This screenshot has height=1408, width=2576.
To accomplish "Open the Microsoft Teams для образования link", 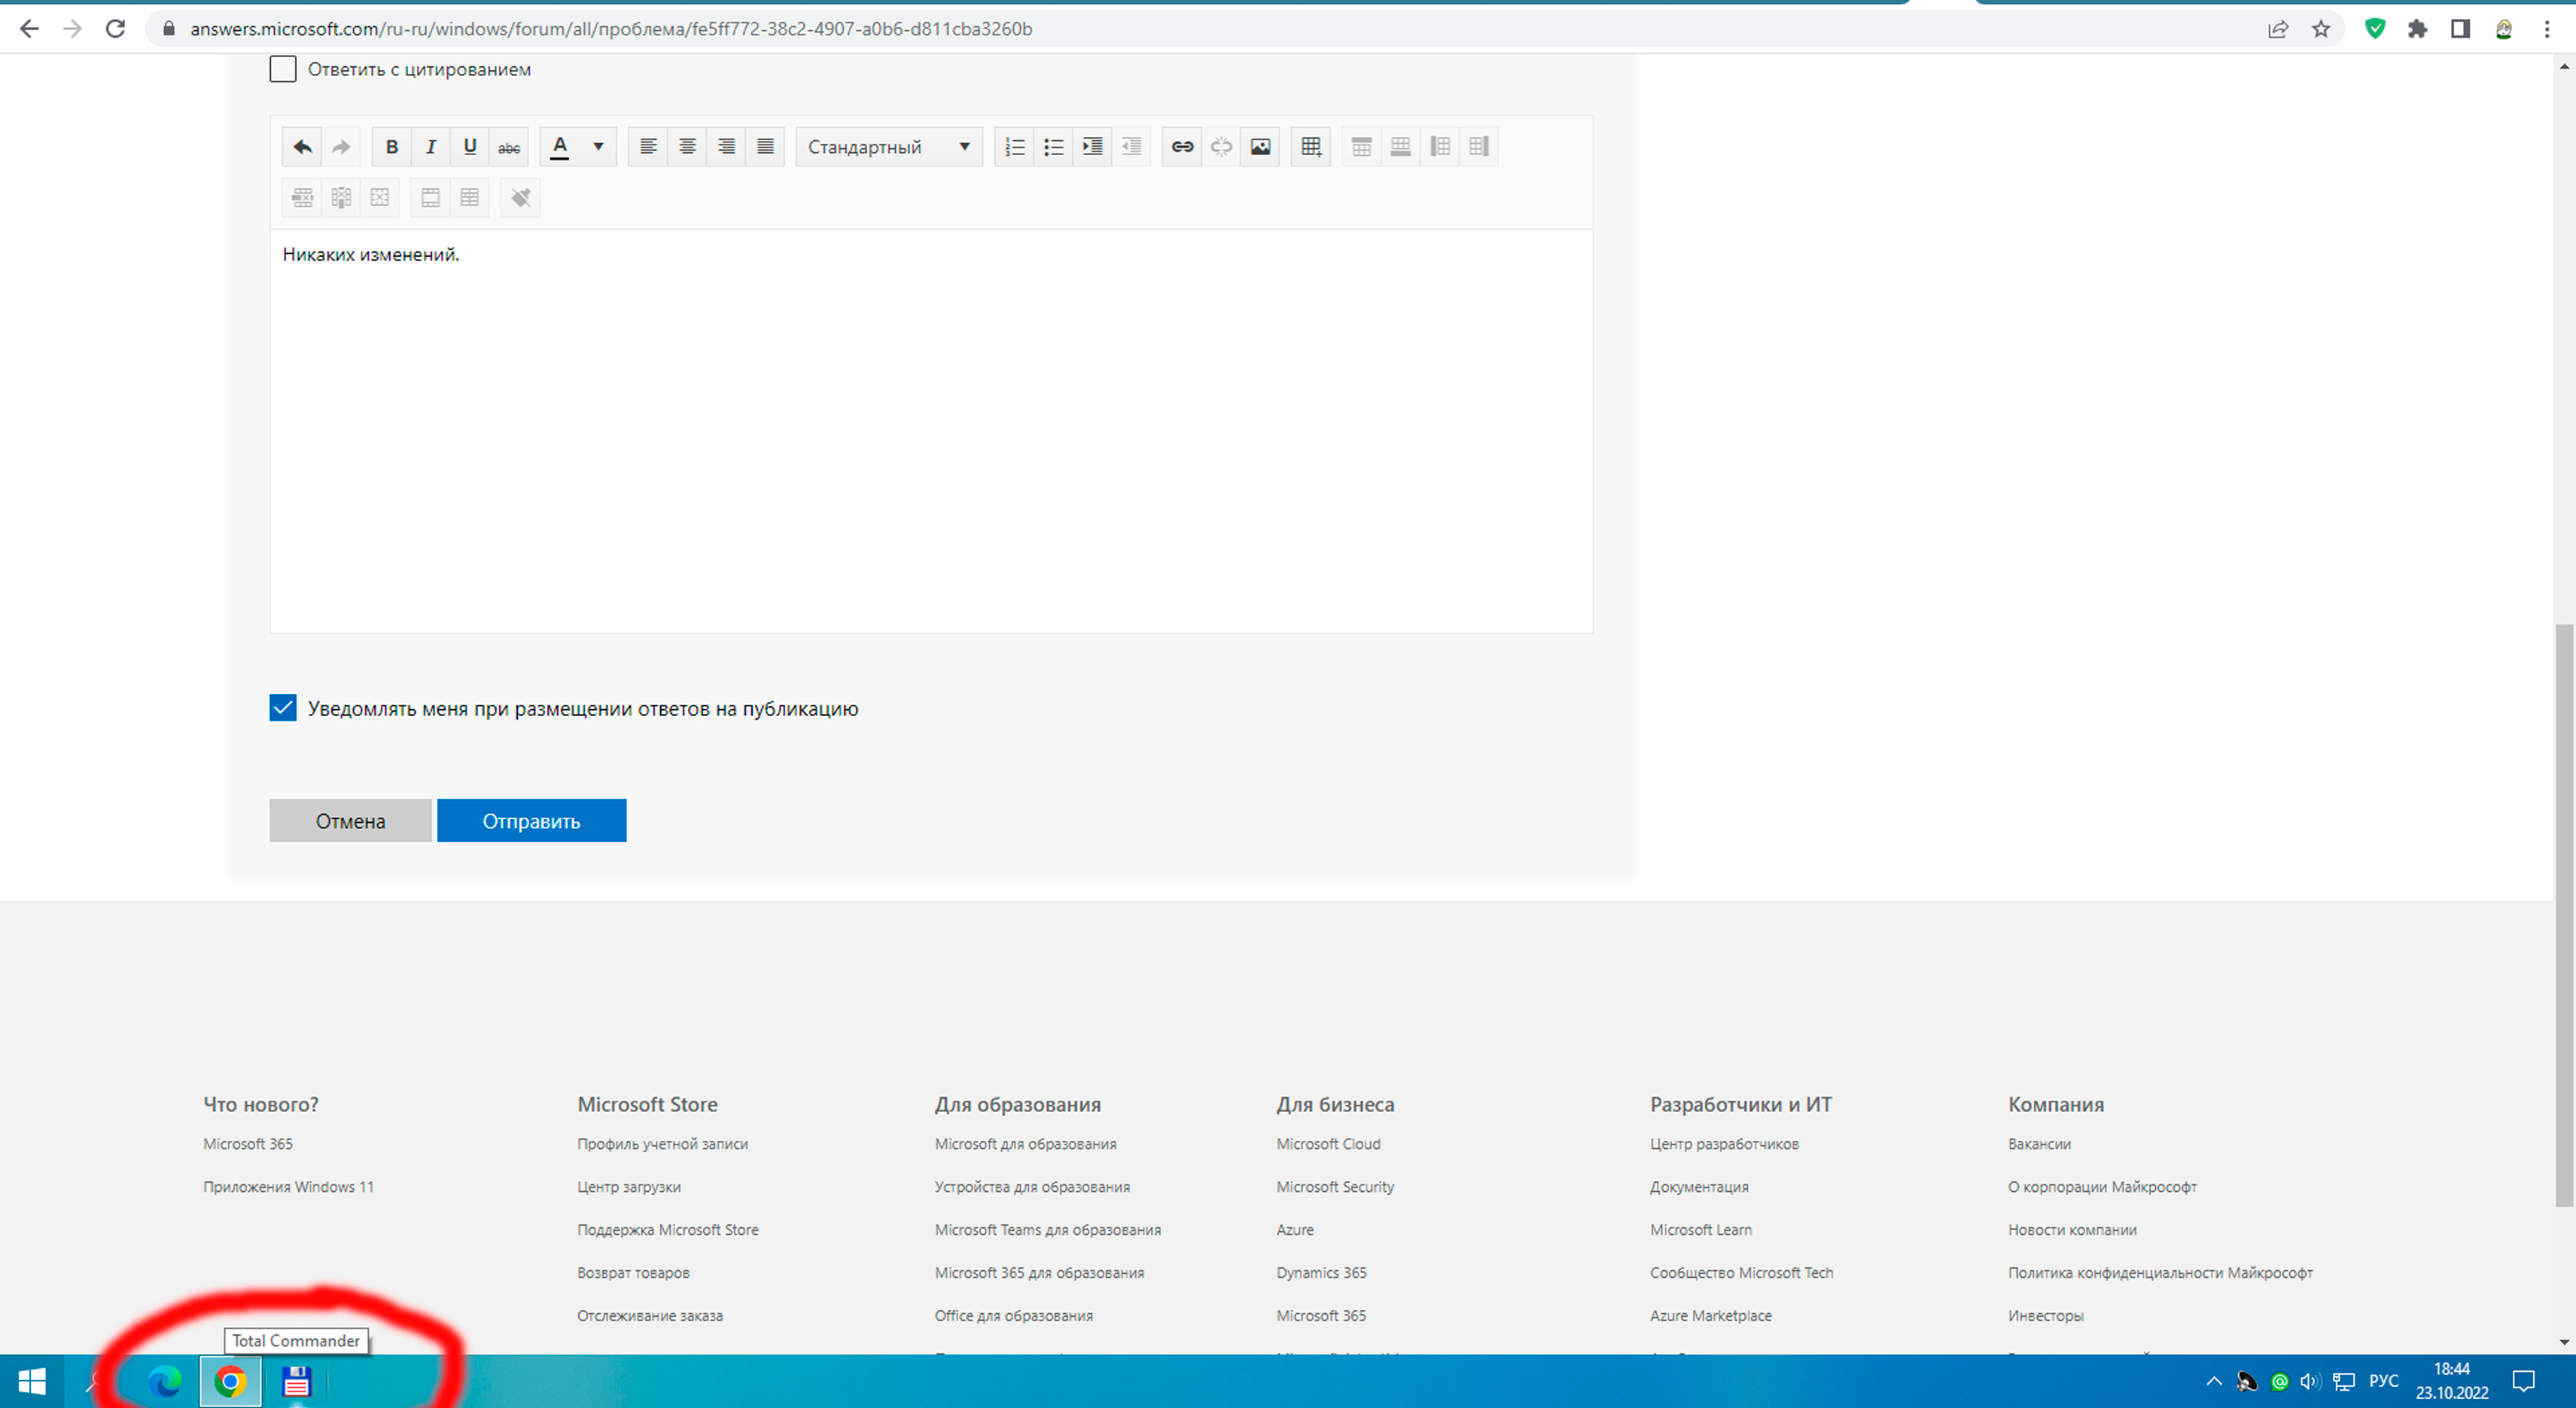I will coord(1048,1230).
